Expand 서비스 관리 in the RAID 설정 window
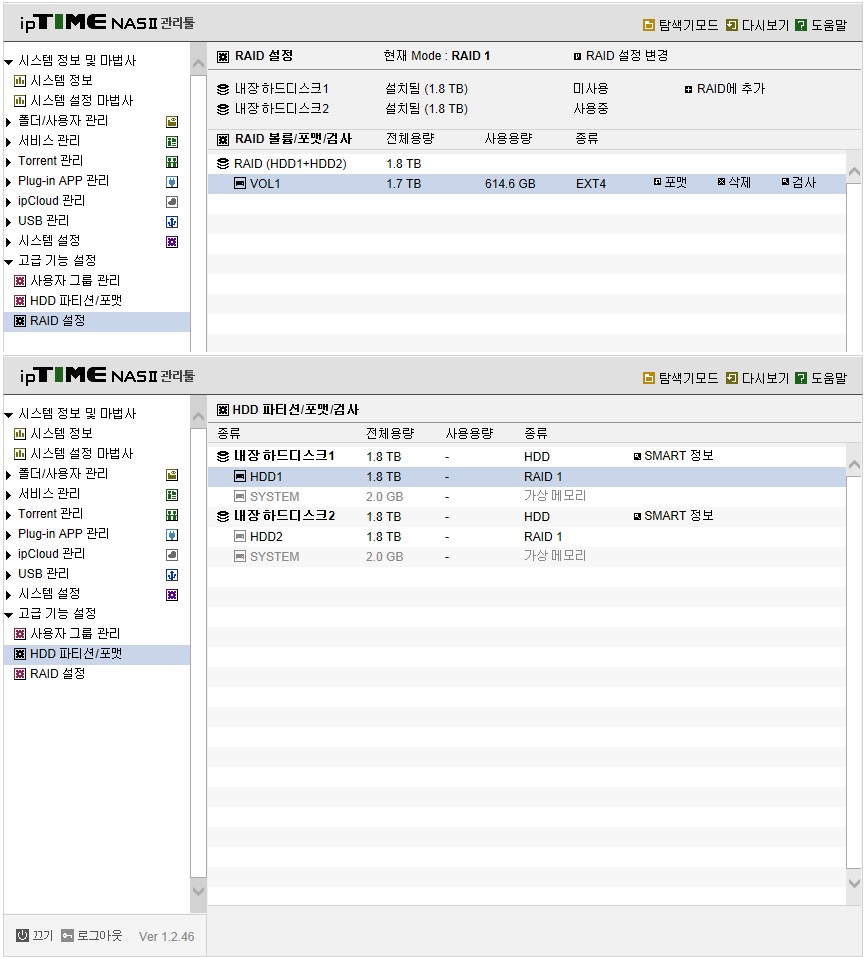Image resolution: width=865 pixels, height=957 pixels. point(9,142)
